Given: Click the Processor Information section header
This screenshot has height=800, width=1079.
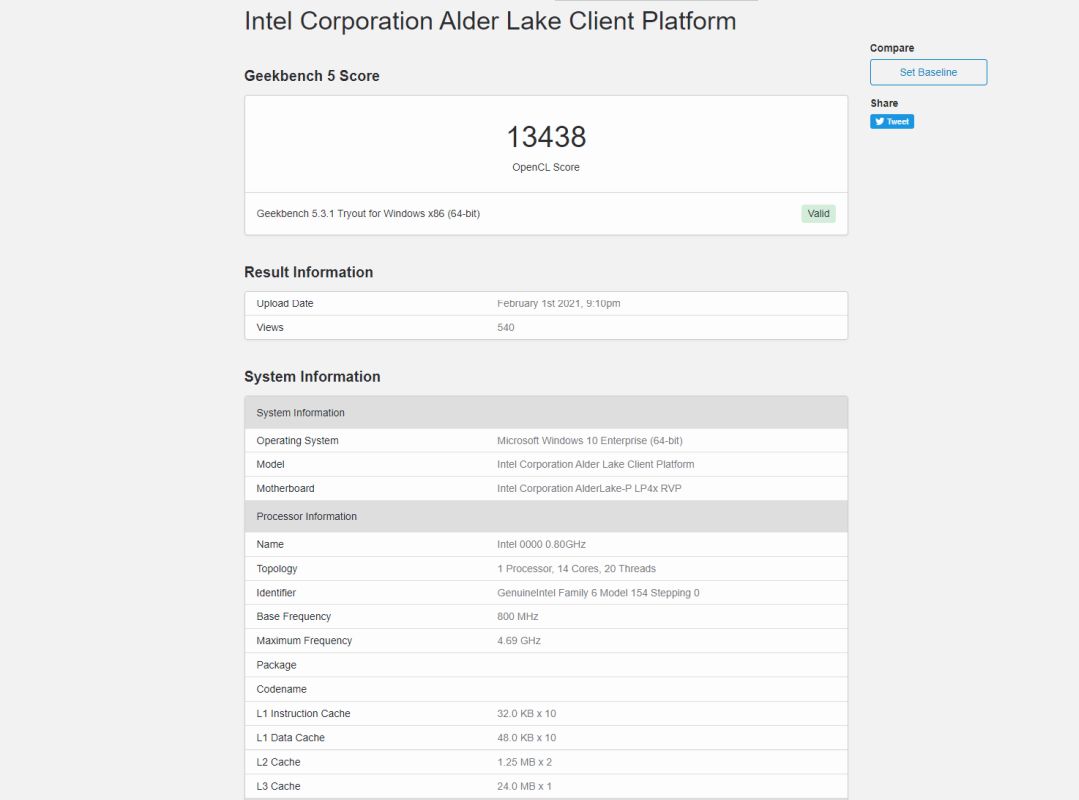Looking at the screenshot, I should click(x=546, y=516).
